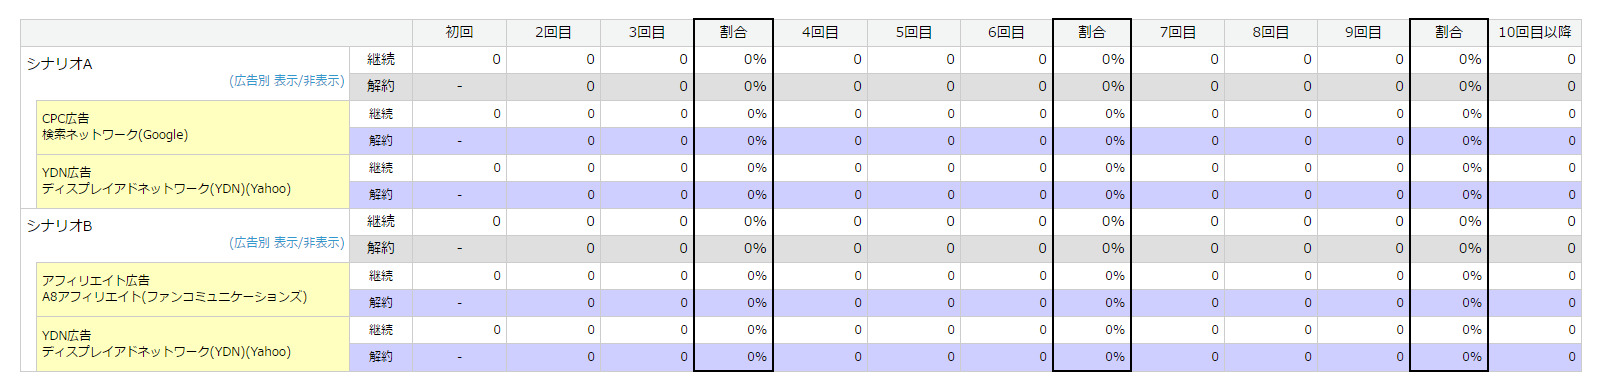Image resolution: width=1601 pixels, height=392 pixels.
Task: Select the シナリオA row label
Action: (x=59, y=64)
